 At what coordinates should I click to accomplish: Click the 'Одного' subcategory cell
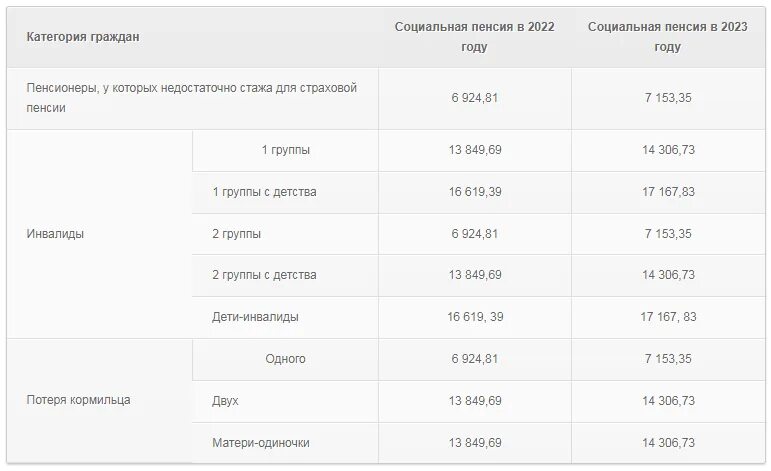tap(285, 359)
